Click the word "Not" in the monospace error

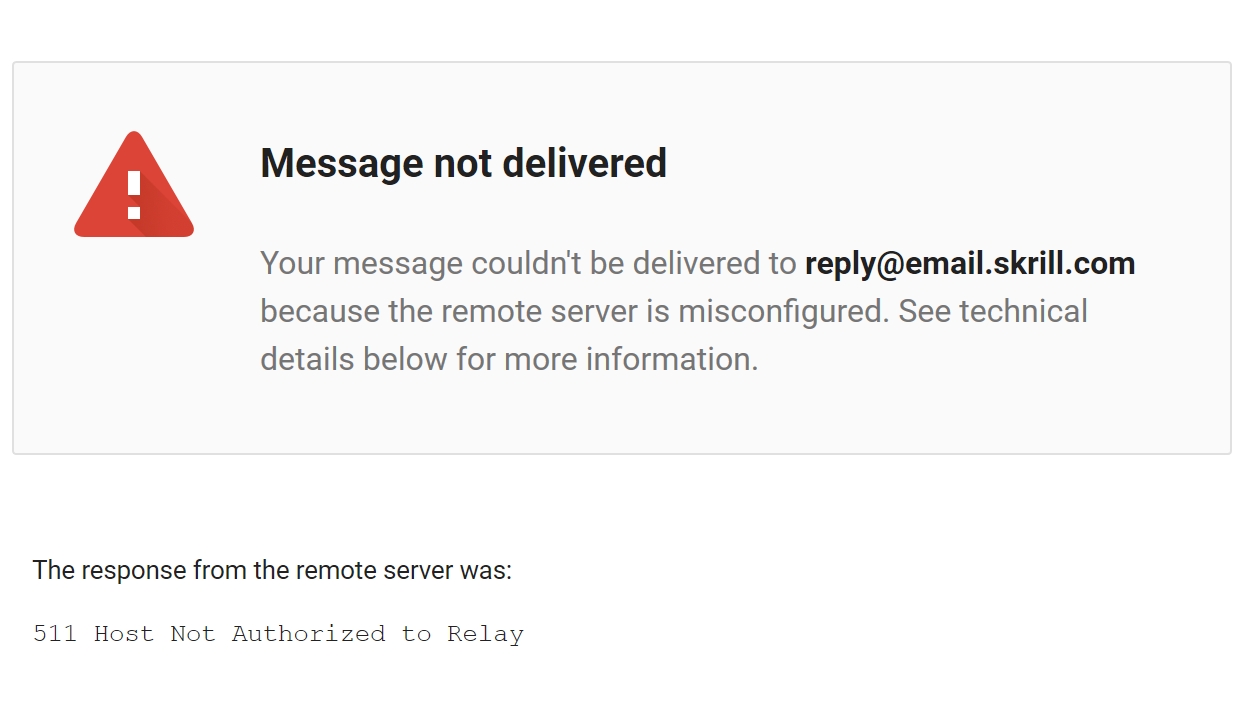tap(193, 634)
